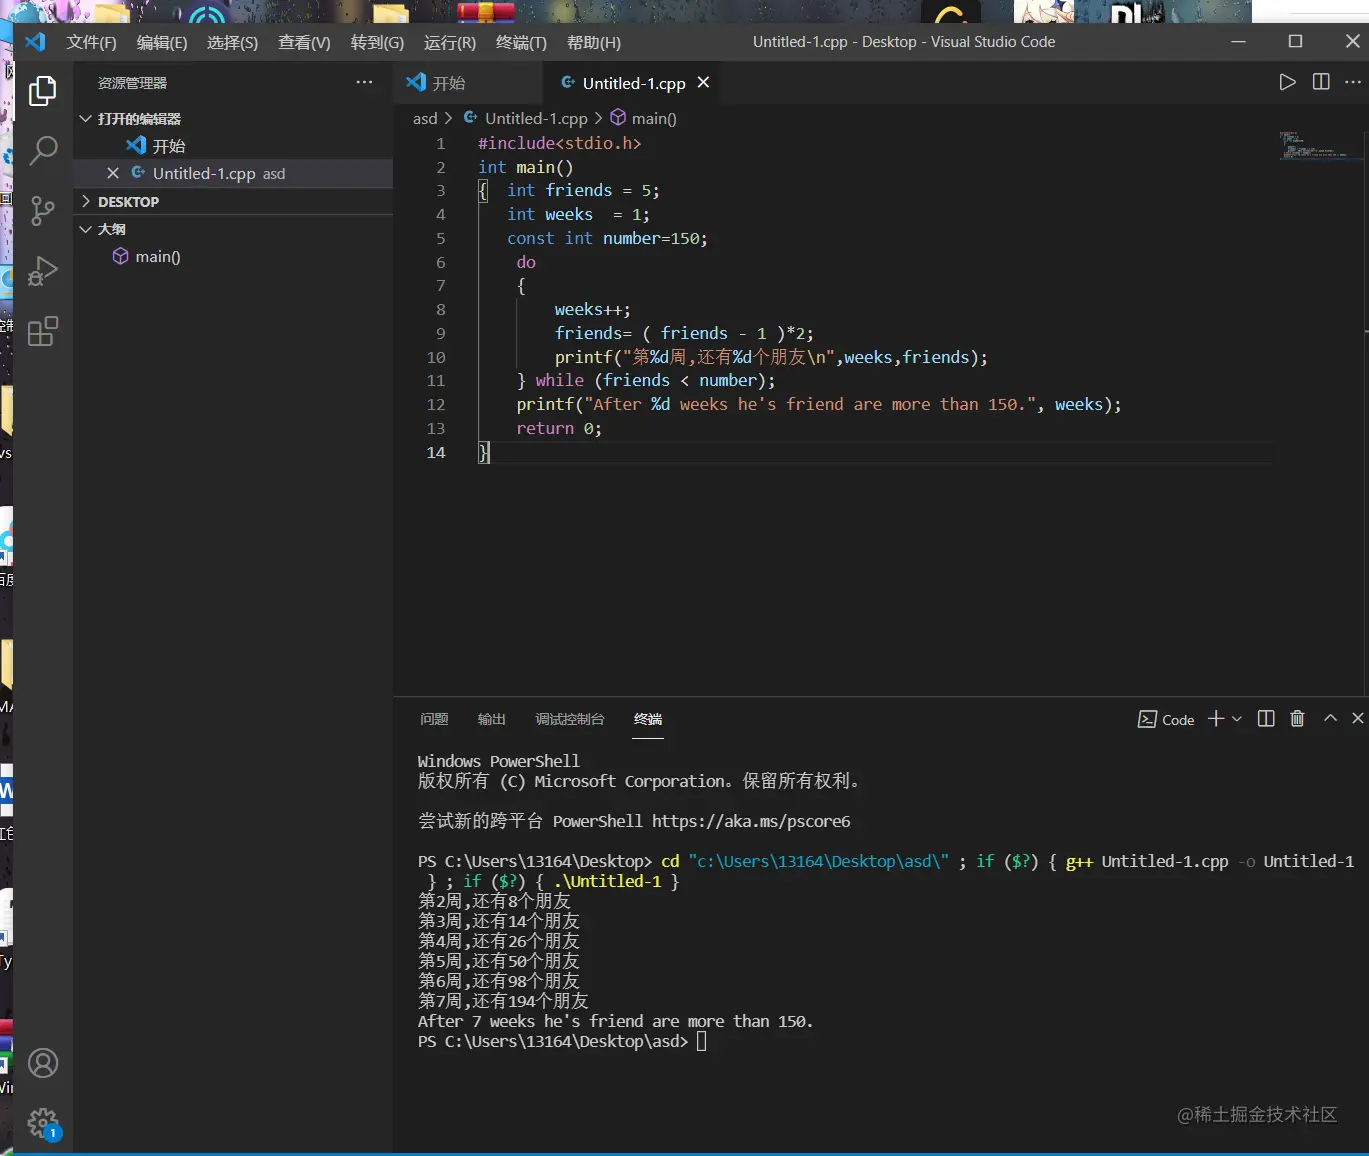Split the terminal pane
This screenshot has width=1369, height=1156.
click(x=1266, y=719)
